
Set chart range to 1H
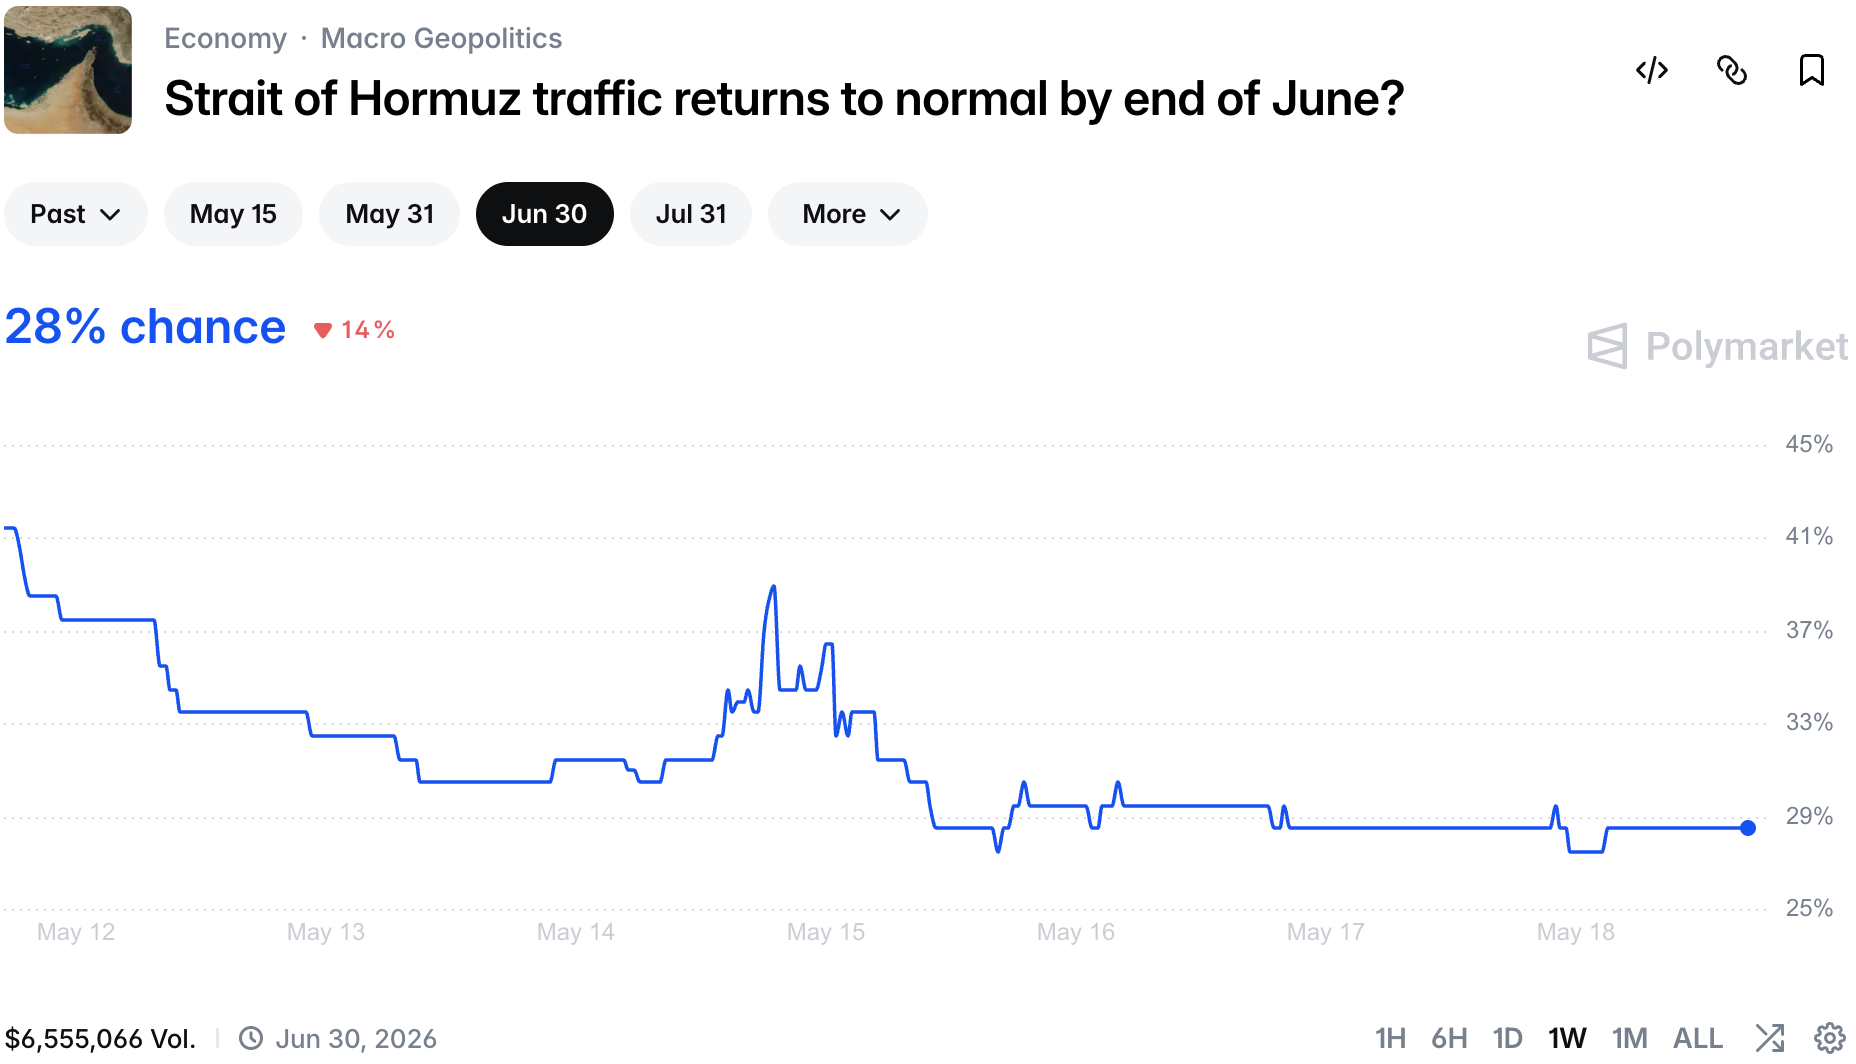(1390, 1039)
